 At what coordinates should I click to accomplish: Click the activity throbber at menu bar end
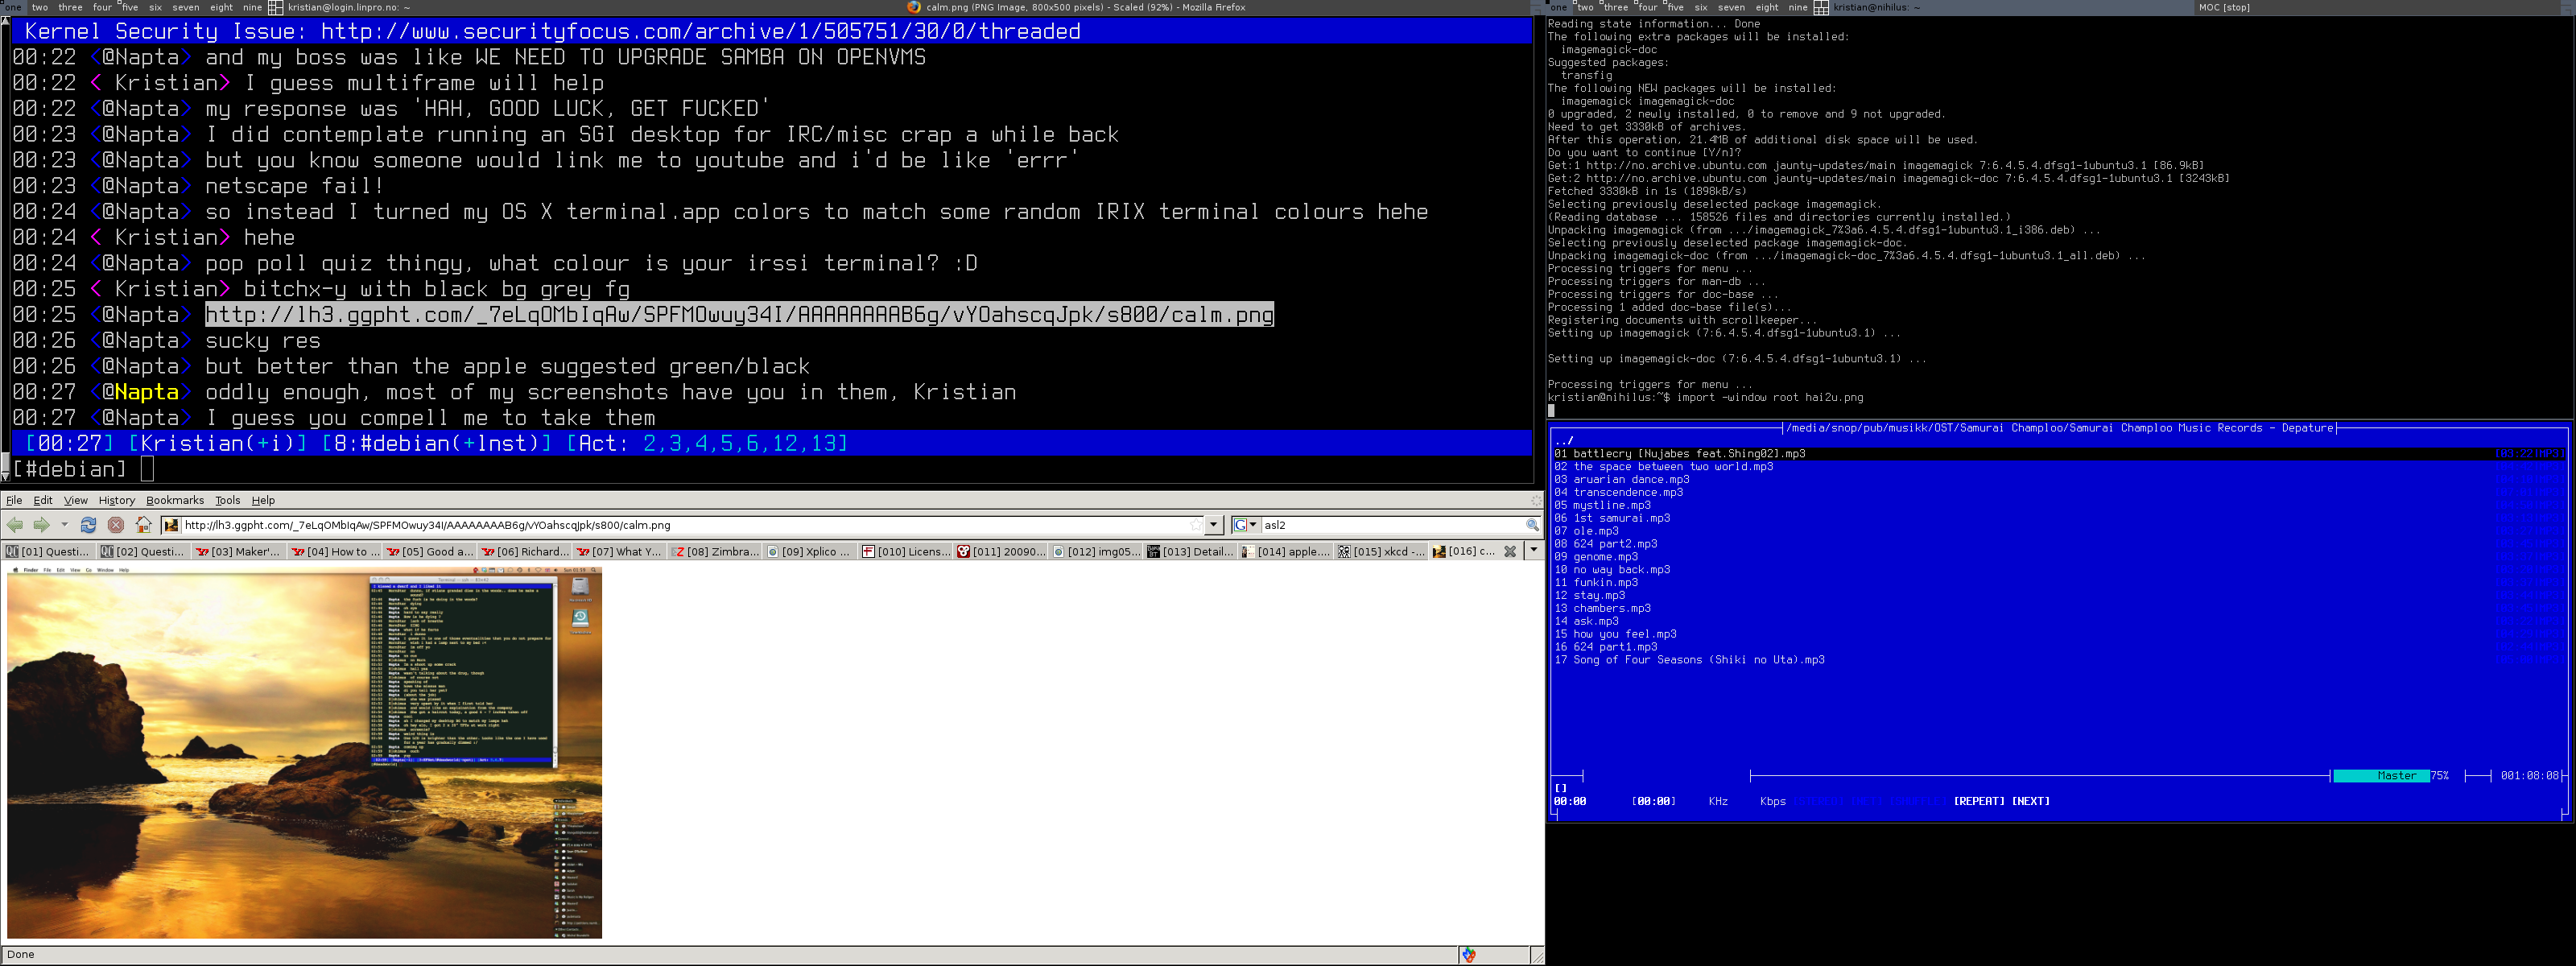click(x=1536, y=500)
